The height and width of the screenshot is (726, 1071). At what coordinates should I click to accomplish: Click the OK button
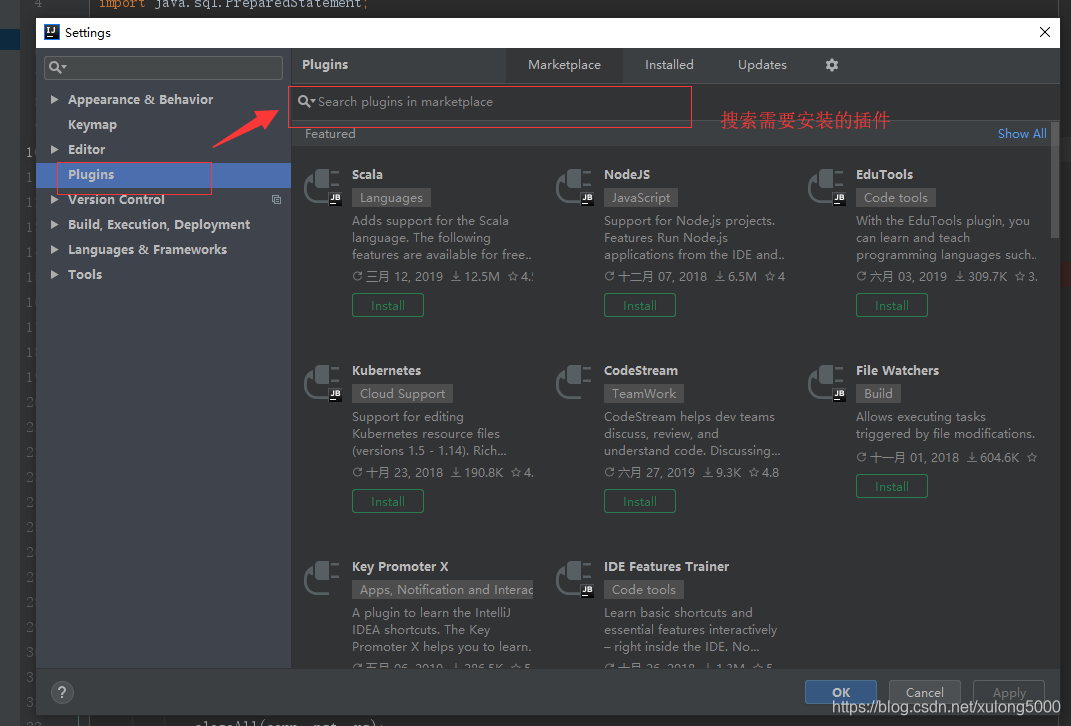(841, 693)
